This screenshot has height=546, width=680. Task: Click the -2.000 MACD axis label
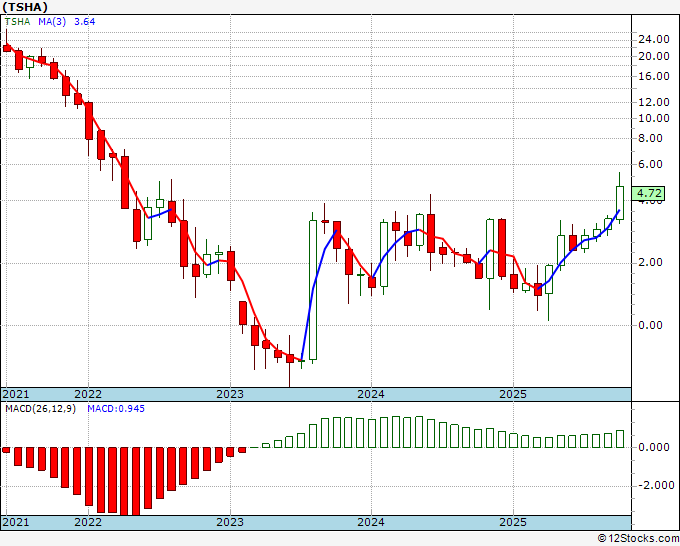(656, 485)
